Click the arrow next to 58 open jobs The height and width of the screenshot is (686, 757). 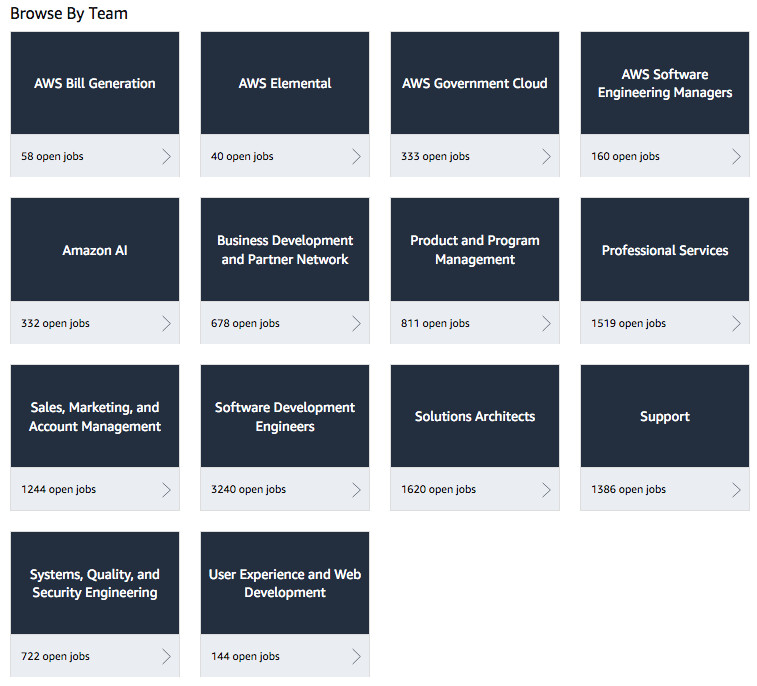point(167,156)
